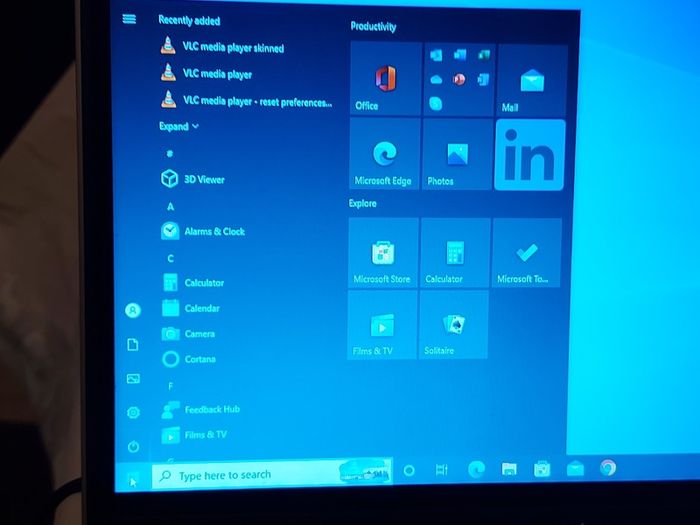700x525 pixels.
Task: Click the hamburger menu at top of Start
Action: 129,19
